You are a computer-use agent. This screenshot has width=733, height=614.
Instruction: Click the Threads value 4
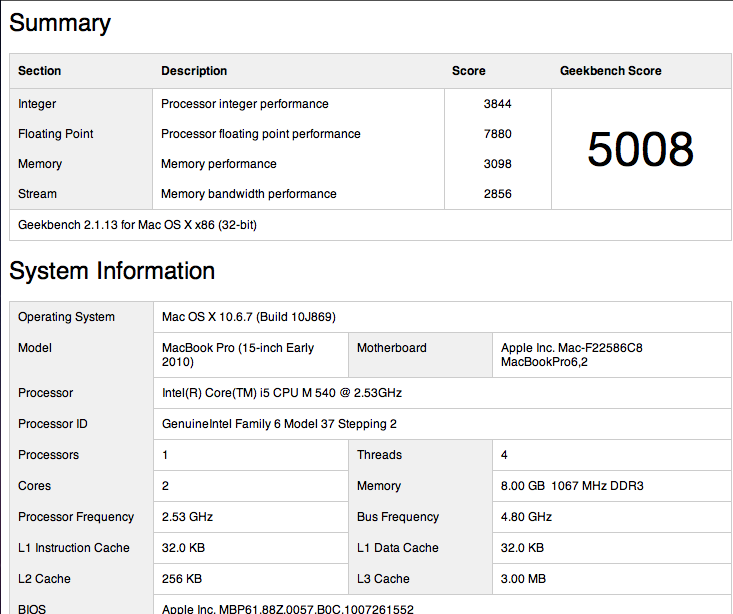point(504,455)
